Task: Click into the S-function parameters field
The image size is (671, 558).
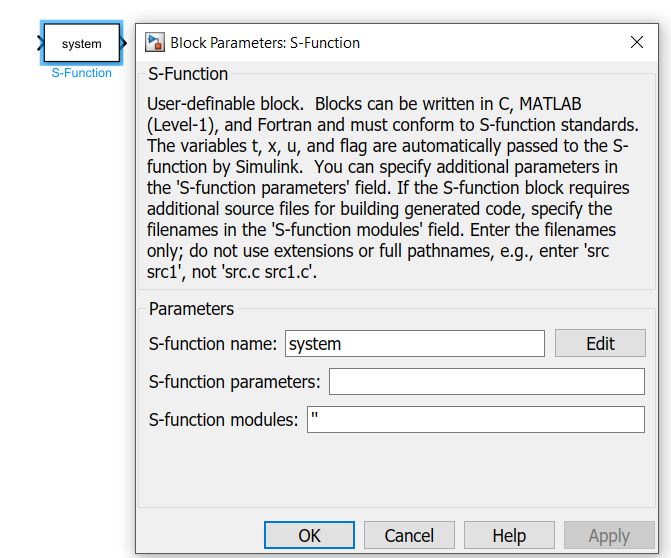Action: tap(486, 382)
